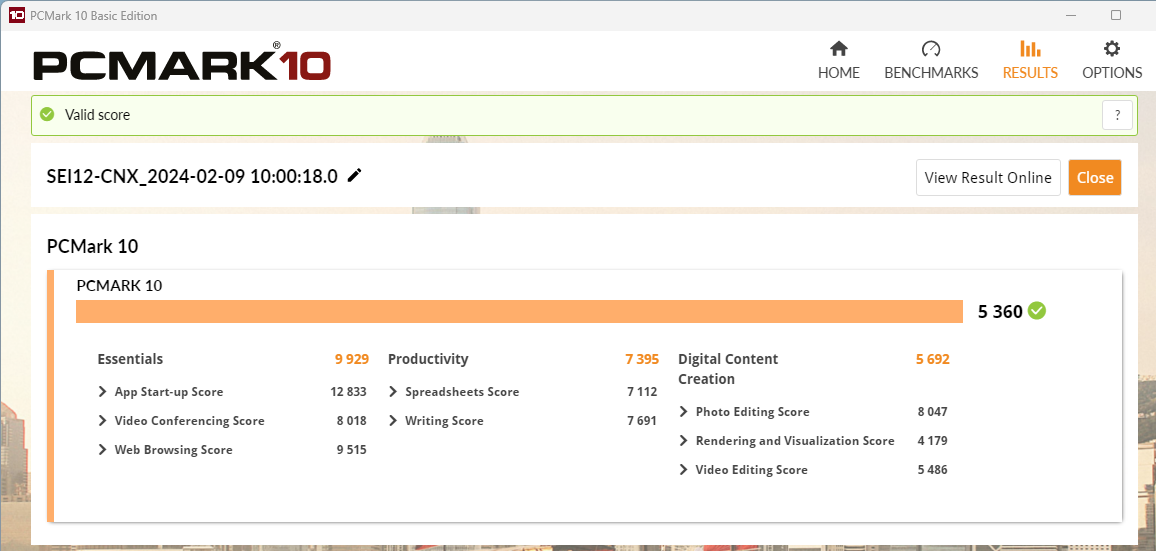Click the PCMARK 10 logo
Viewport: 1156px width, 551px height.
click(182, 63)
